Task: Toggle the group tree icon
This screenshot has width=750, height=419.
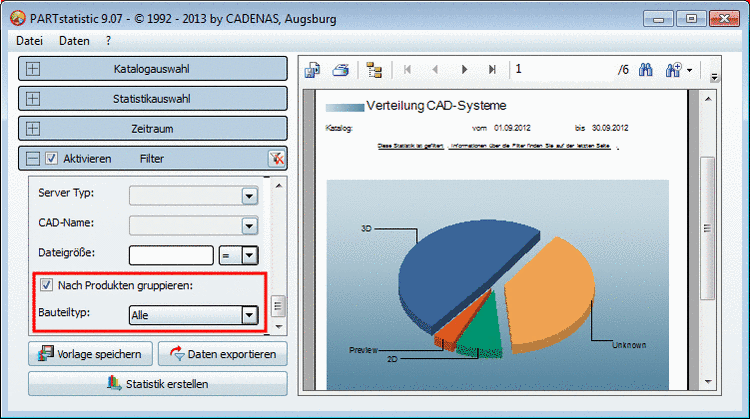Action: point(374,70)
